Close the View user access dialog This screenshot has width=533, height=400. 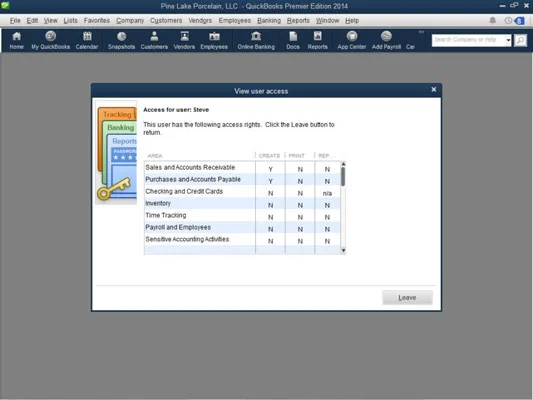434,89
